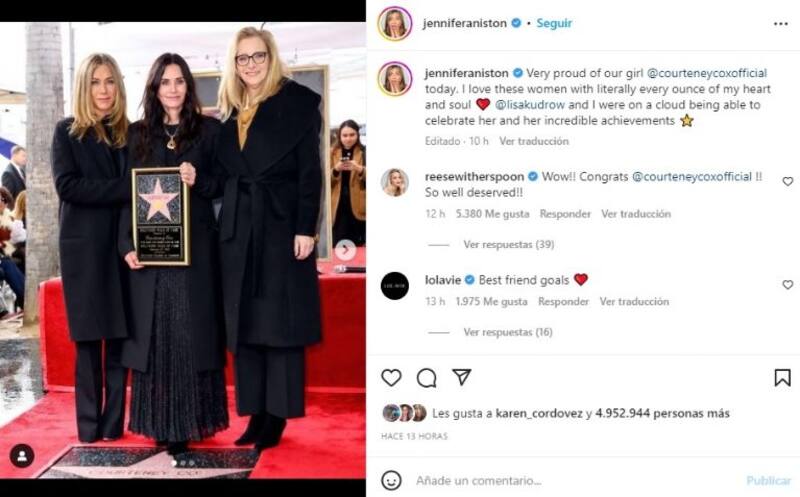Viewport: 800px width, 497px height.
Task: Share the post with the paper plane icon
Action: tap(461, 377)
